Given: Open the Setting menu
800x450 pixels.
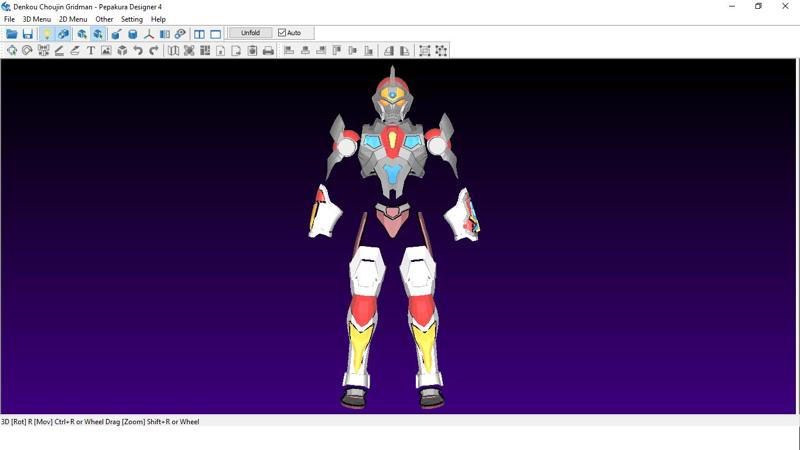Looking at the screenshot, I should click(132, 19).
